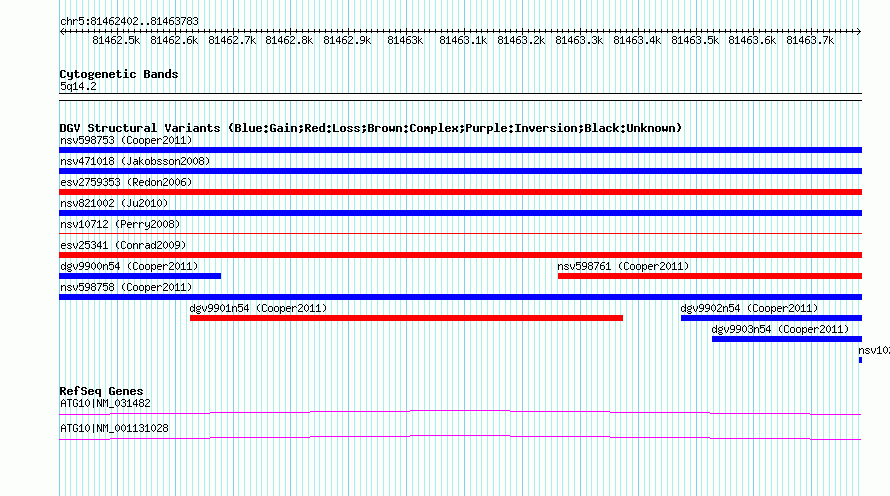Click the nsv821002 (Ju2010) gain bar
Viewport: 890px width, 496px height.
click(460, 213)
